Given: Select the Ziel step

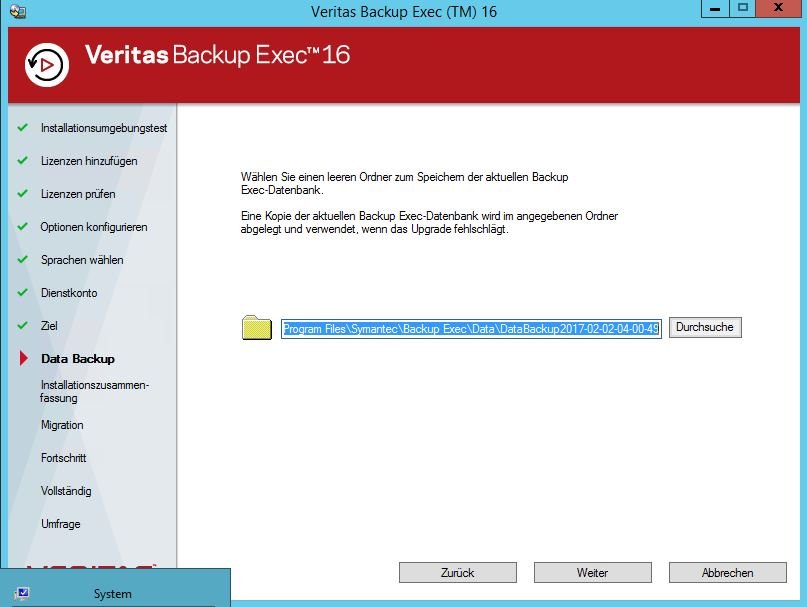Looking at the screenshot, I should click(x=49, y=325).
